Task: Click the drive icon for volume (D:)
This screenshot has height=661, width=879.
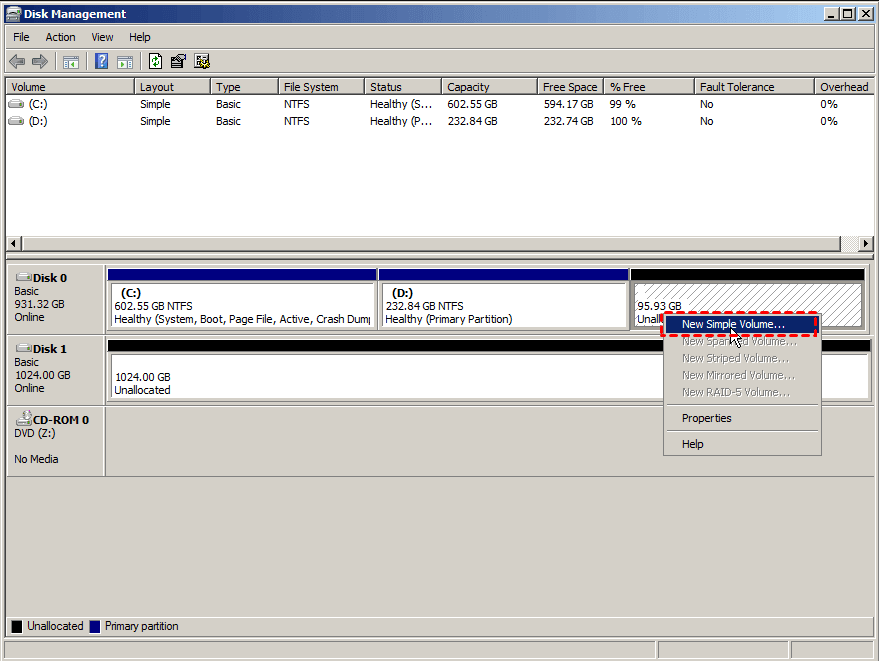Action: click(16, 121)
